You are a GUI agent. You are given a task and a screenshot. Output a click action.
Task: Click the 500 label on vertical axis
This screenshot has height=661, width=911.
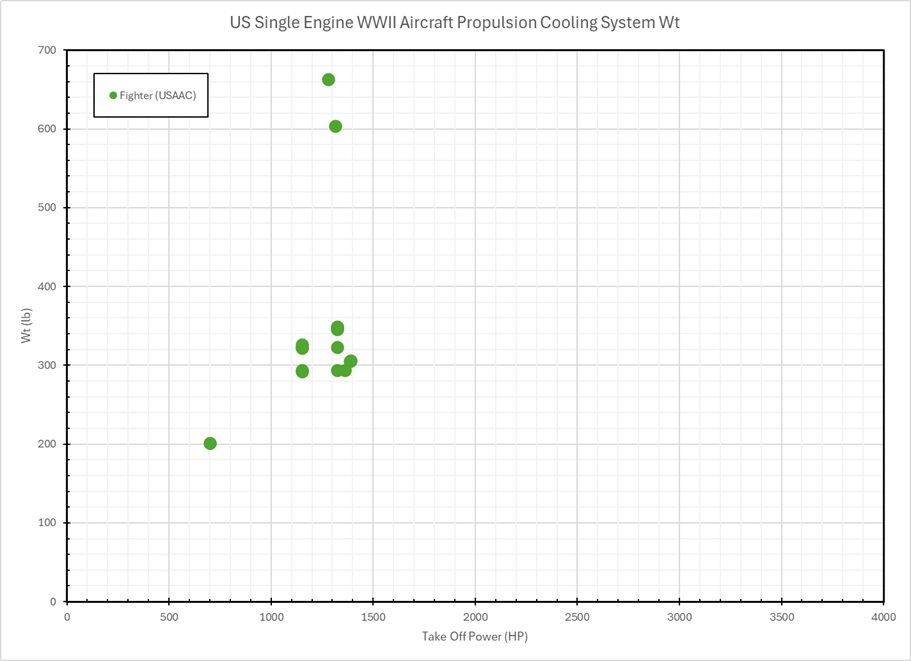point(46,208)
